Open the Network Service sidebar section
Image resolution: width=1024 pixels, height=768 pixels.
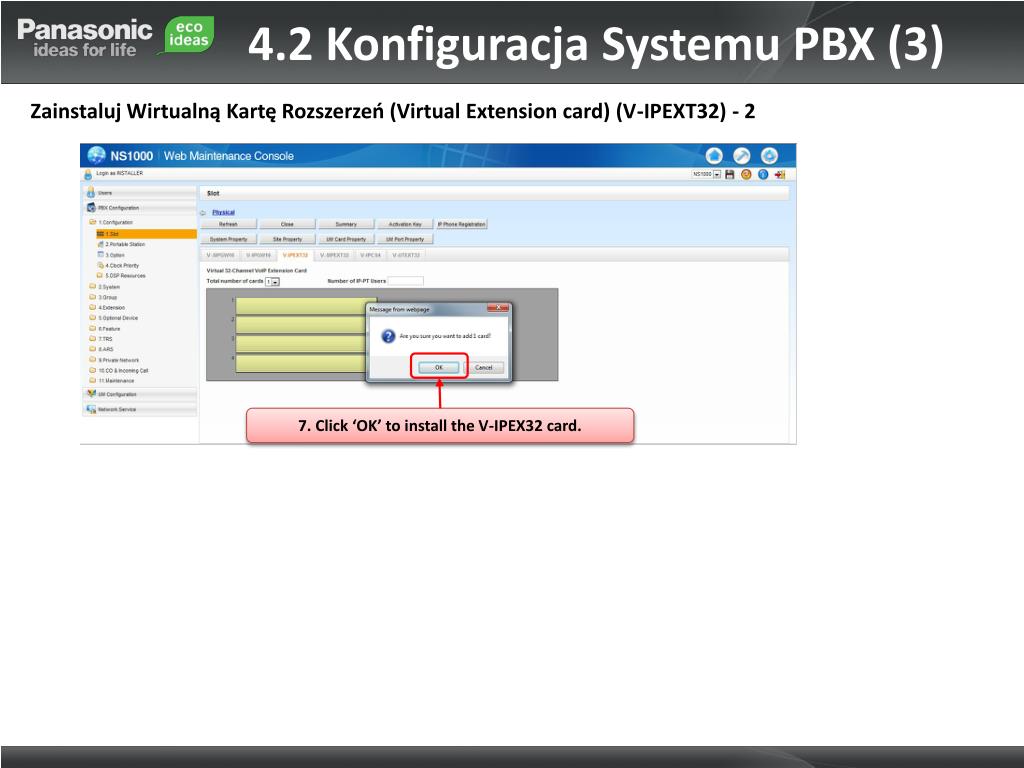(140, 409)
